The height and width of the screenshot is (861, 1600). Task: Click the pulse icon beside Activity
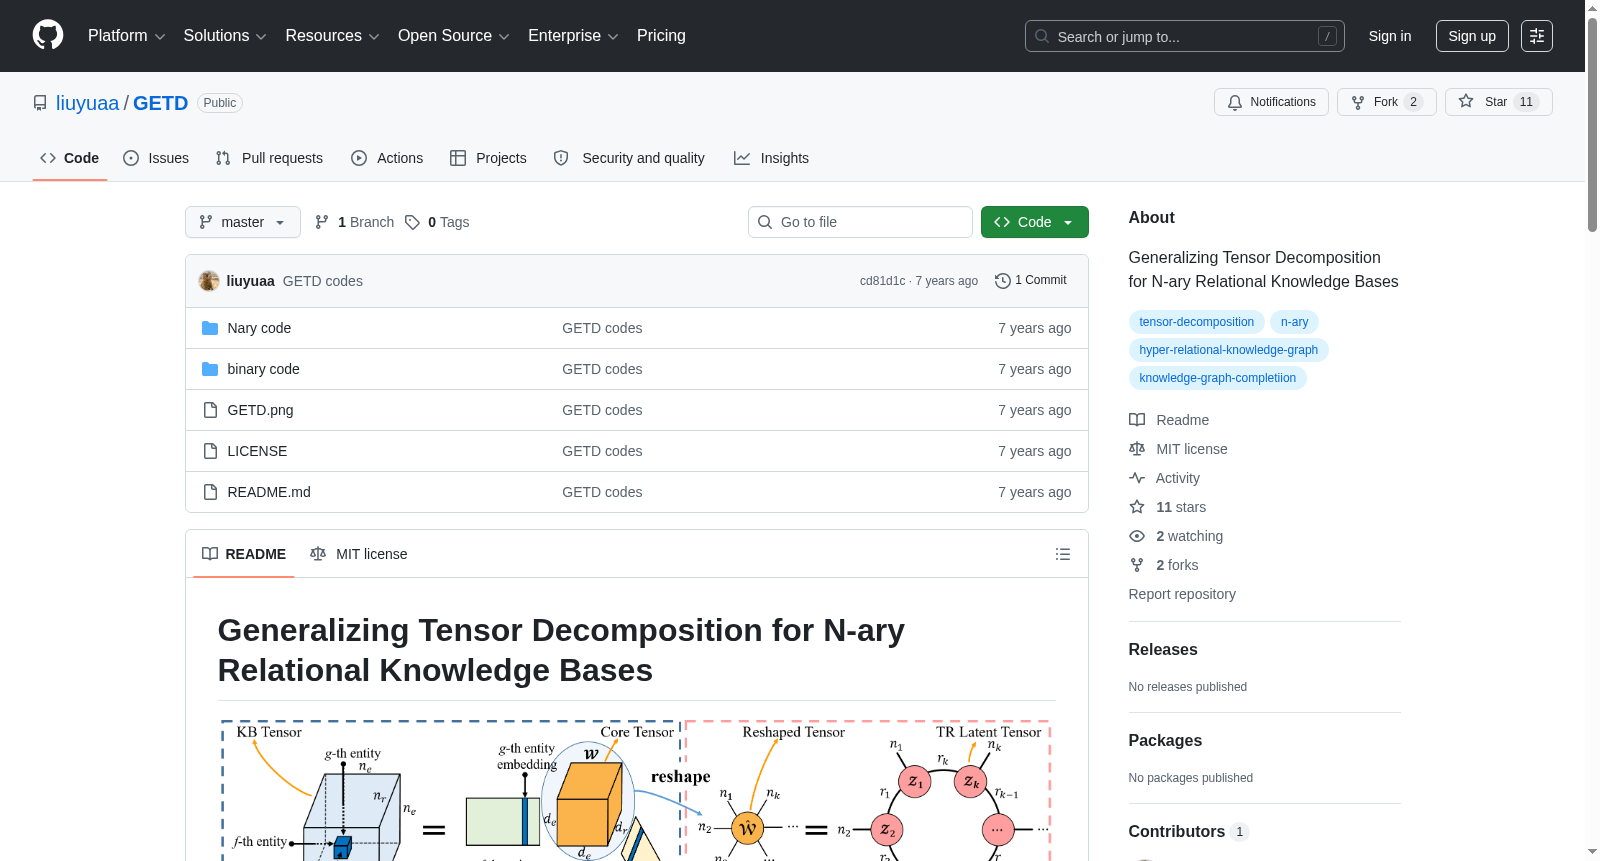pos(1137,478)
